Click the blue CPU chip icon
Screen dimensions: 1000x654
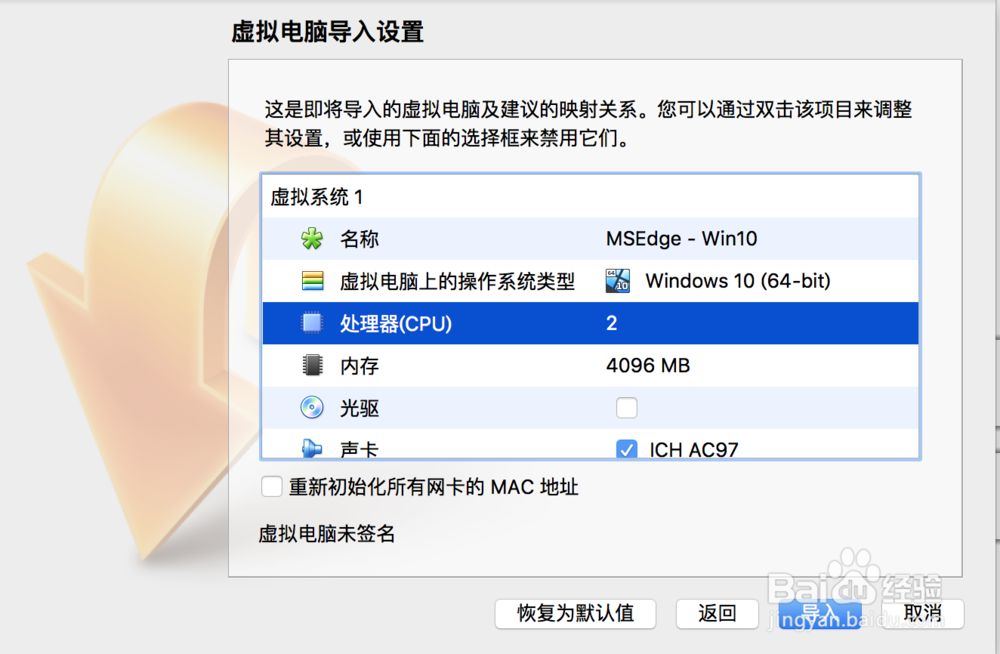(312, 323)
